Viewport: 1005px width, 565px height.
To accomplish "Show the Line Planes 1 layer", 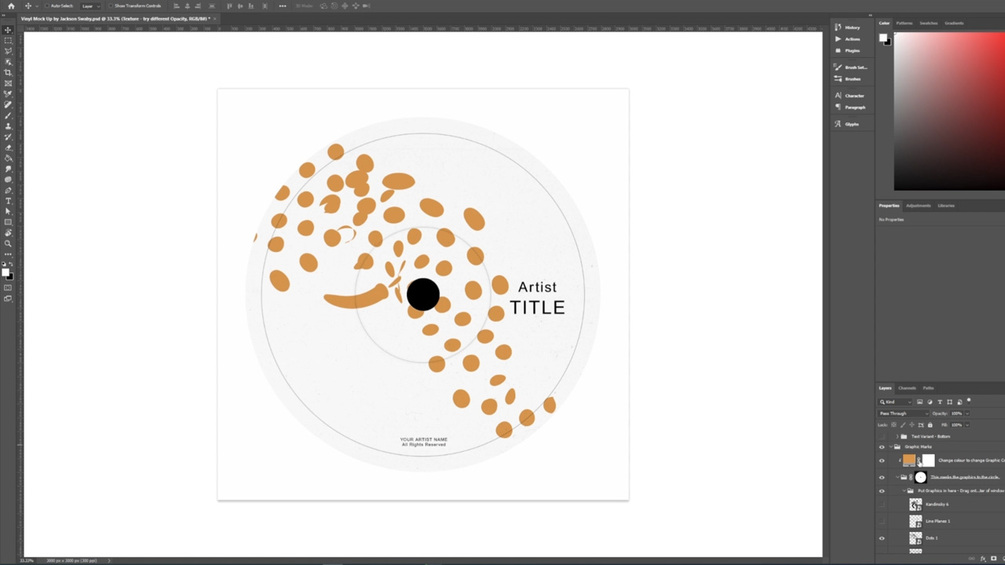I will [x=882, y=521].
